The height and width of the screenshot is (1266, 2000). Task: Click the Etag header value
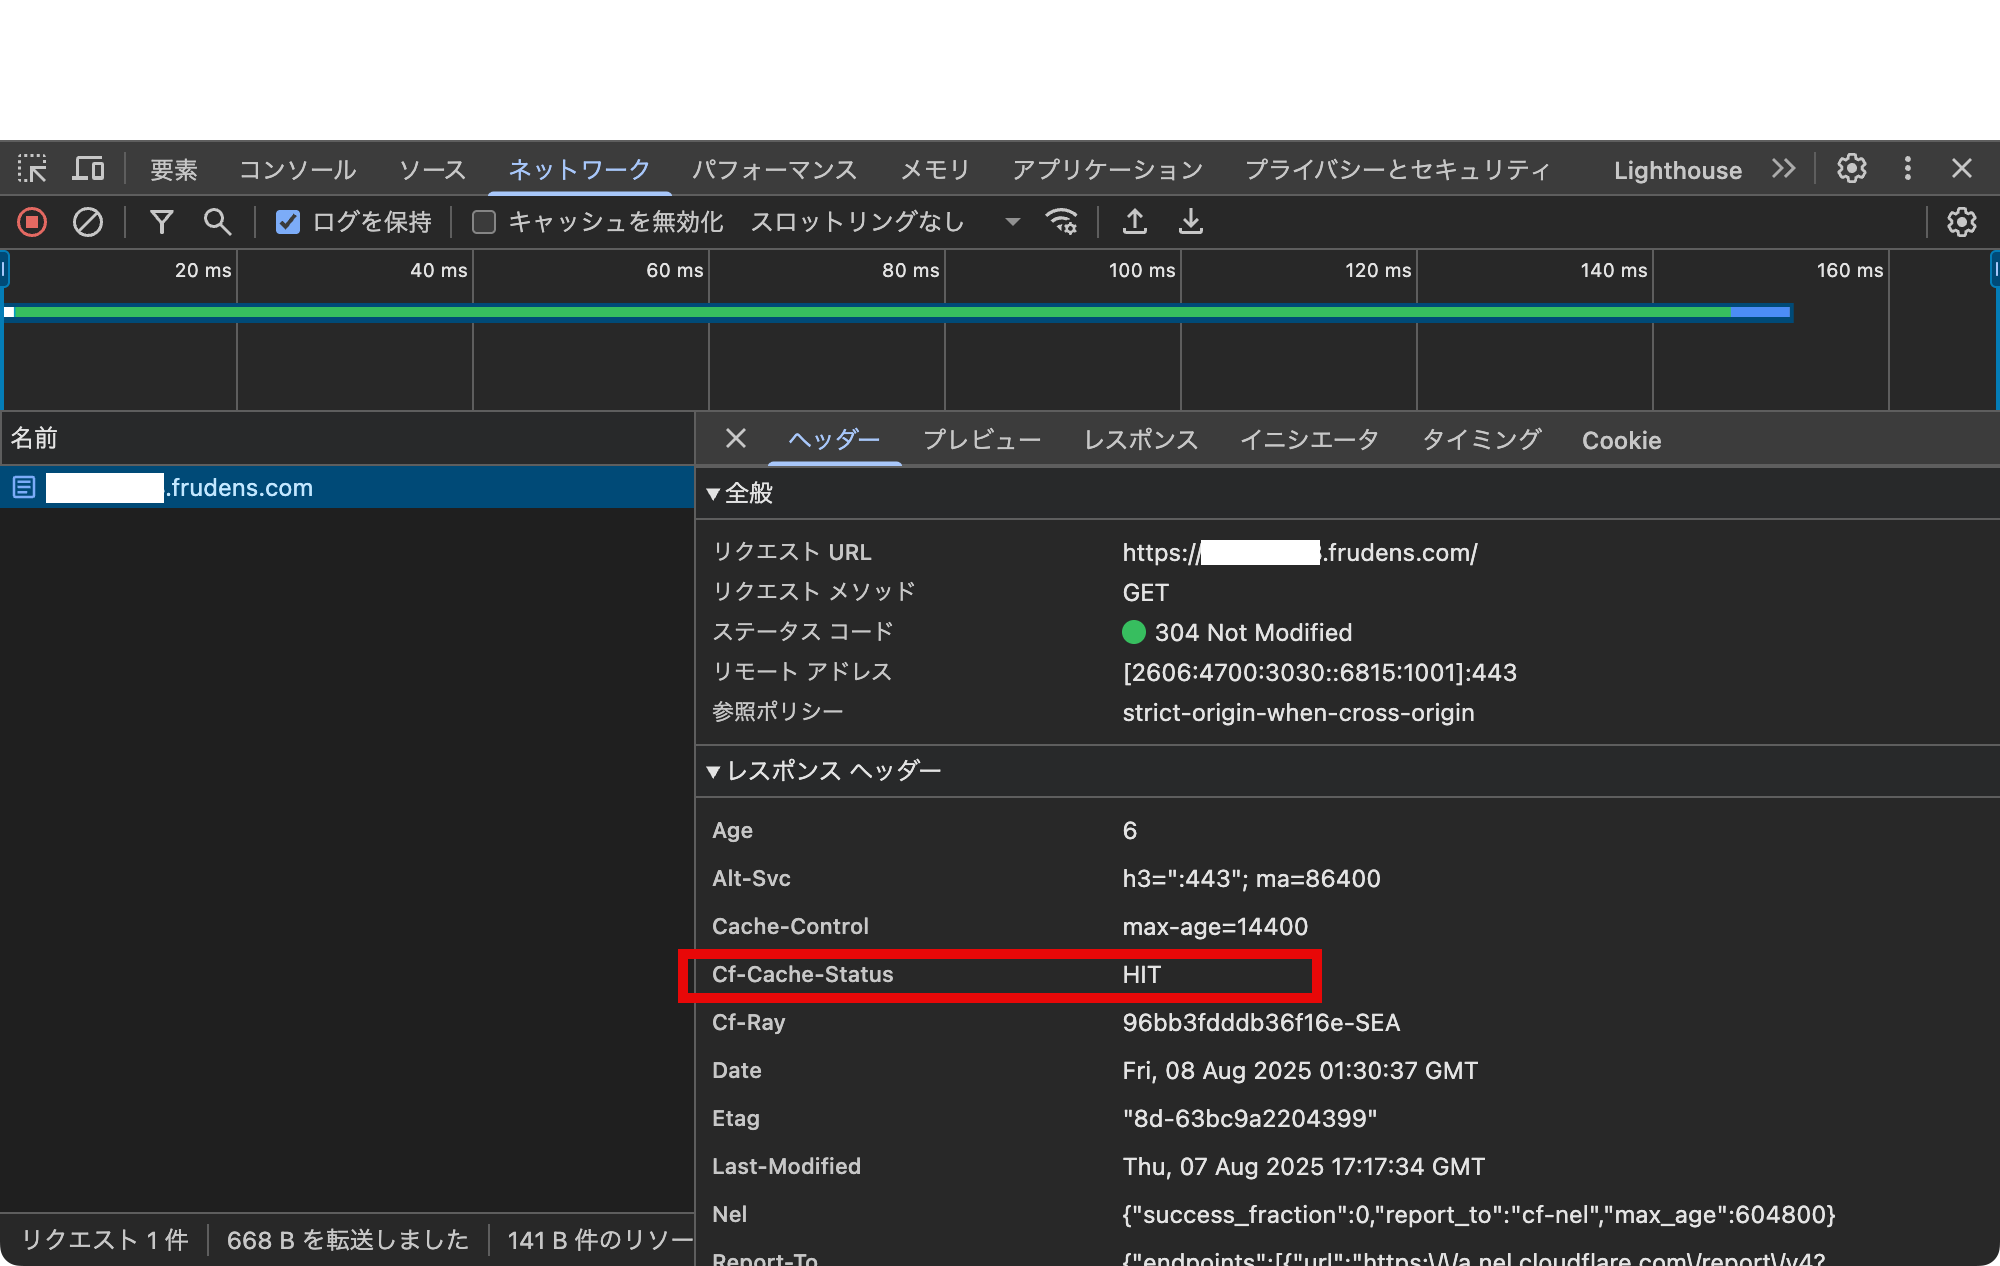click(x=1249, y=1118)
